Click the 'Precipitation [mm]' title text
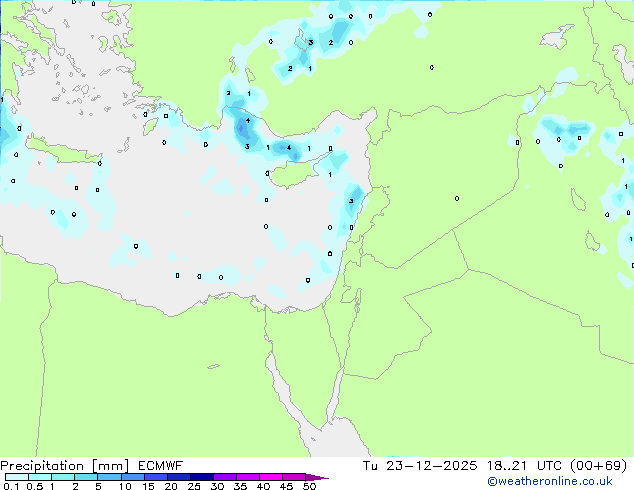Image resolution: width=634 pixels, height=490 pixels. (65, 466)
